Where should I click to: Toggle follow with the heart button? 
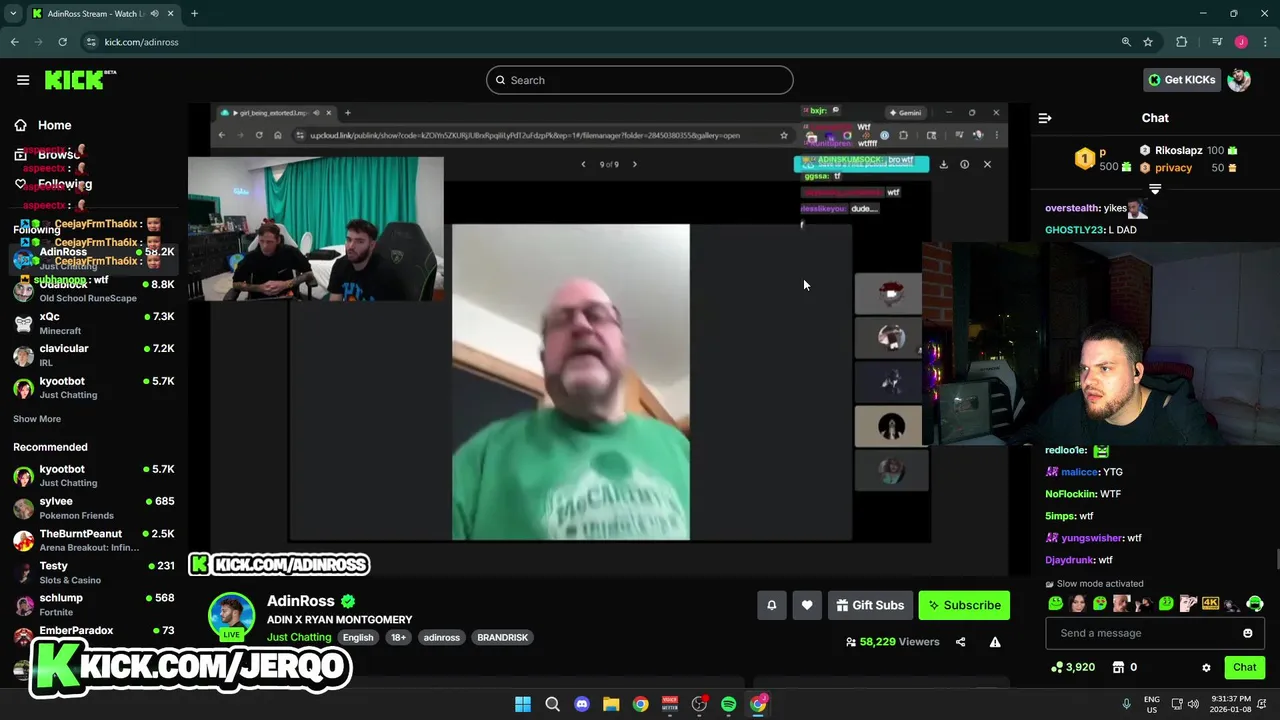pos(807,605)
